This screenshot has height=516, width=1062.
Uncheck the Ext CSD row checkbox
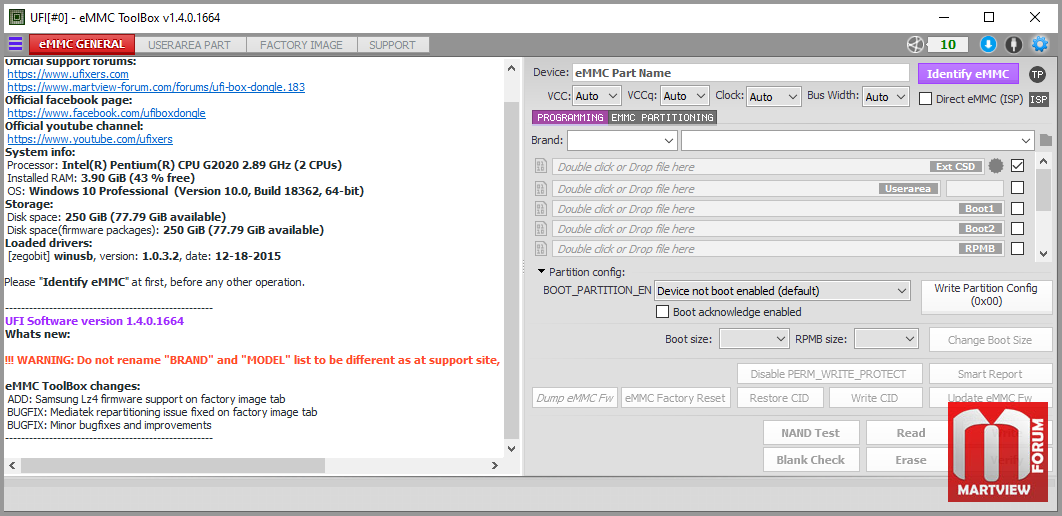point(1017,165)
